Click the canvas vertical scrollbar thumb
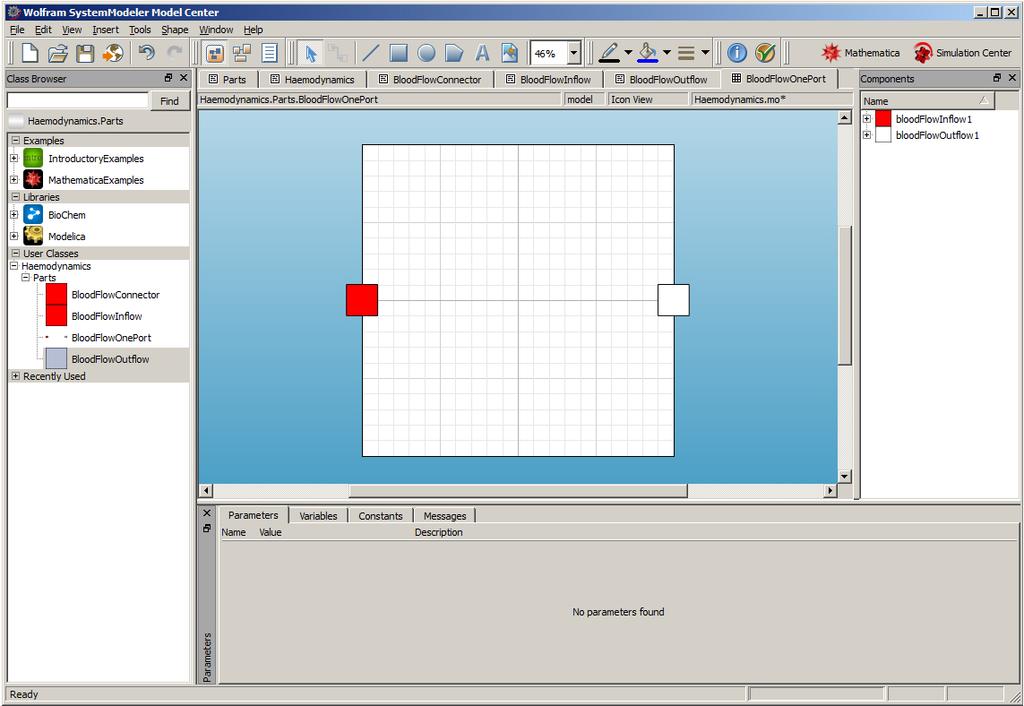This screenshot has height=706, width=1024. (x=844, y=296)
